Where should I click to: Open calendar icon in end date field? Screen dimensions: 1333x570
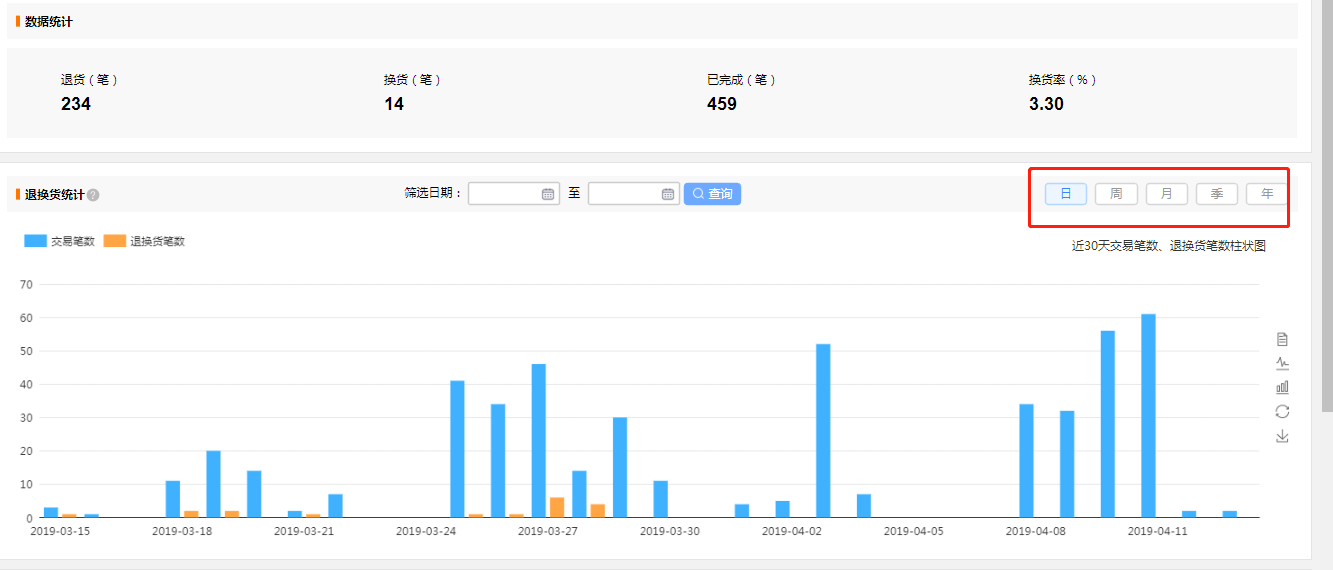click(668, 194)
